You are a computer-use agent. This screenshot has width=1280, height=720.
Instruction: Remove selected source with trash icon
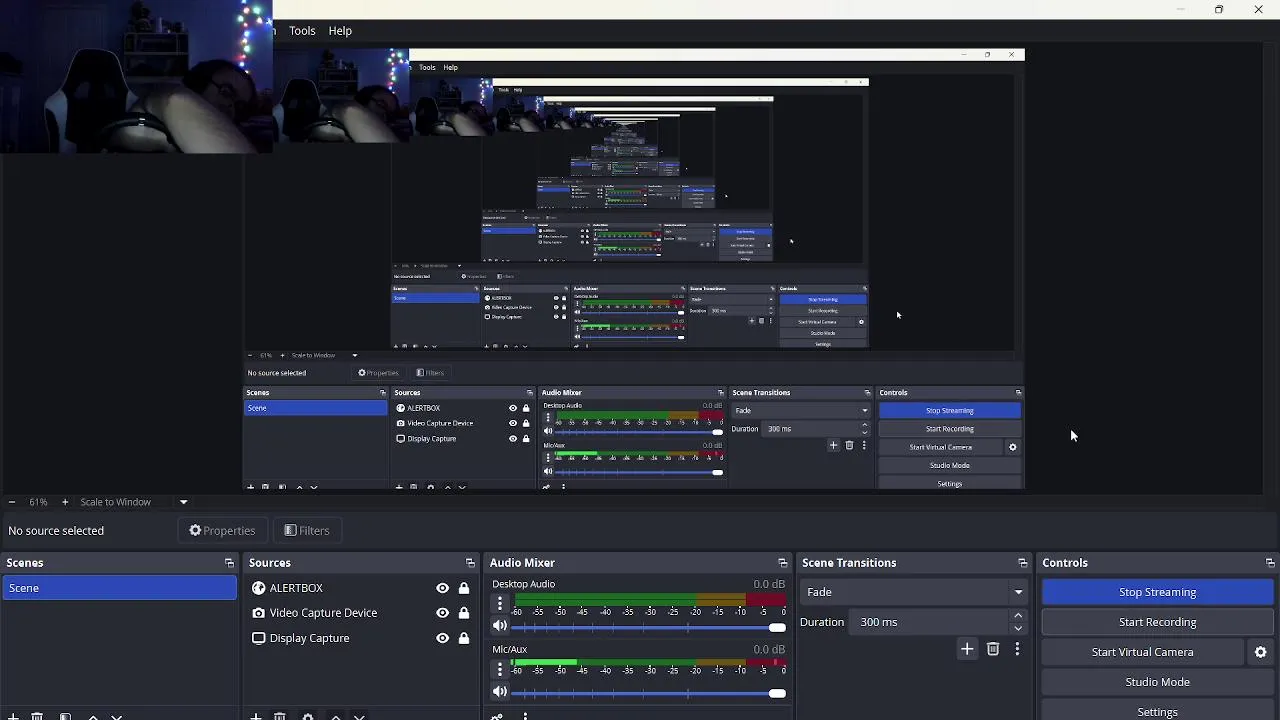click(280, 716)
